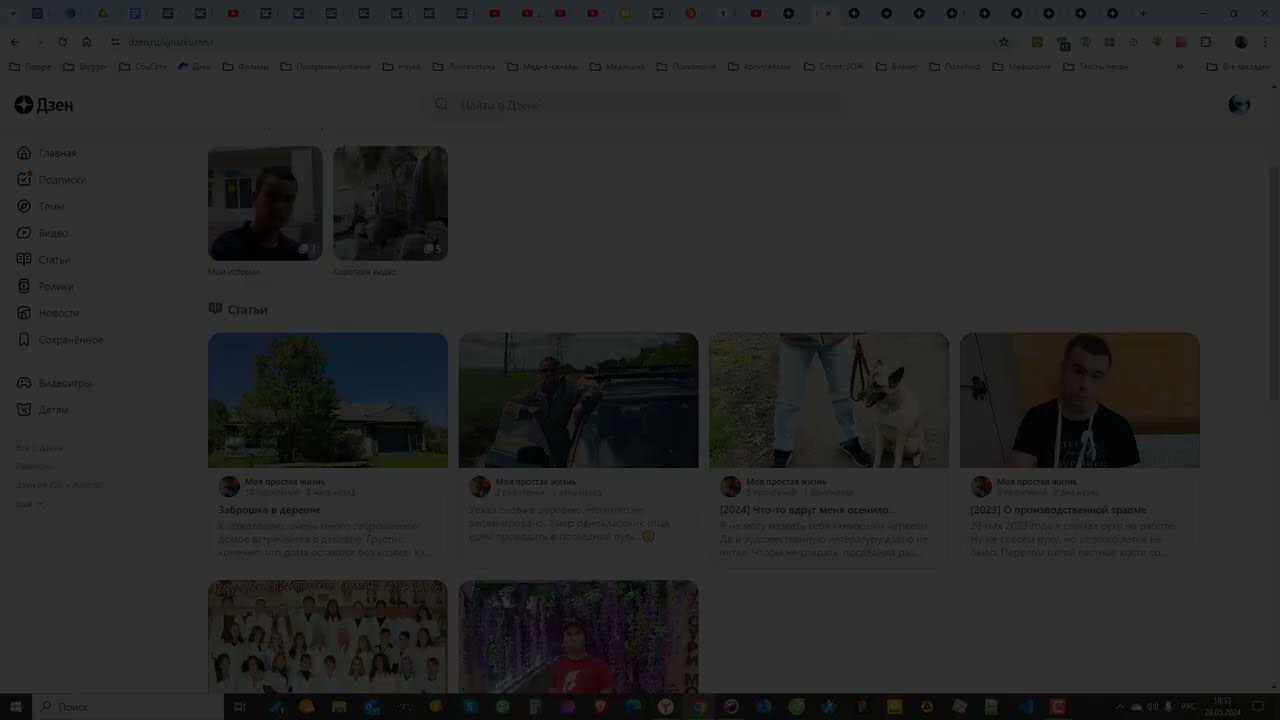Image resolution: width=1280 pixels, height=720 pixels.
Task: Click the Дзен logo in header
Action: [x=44, y=105]
